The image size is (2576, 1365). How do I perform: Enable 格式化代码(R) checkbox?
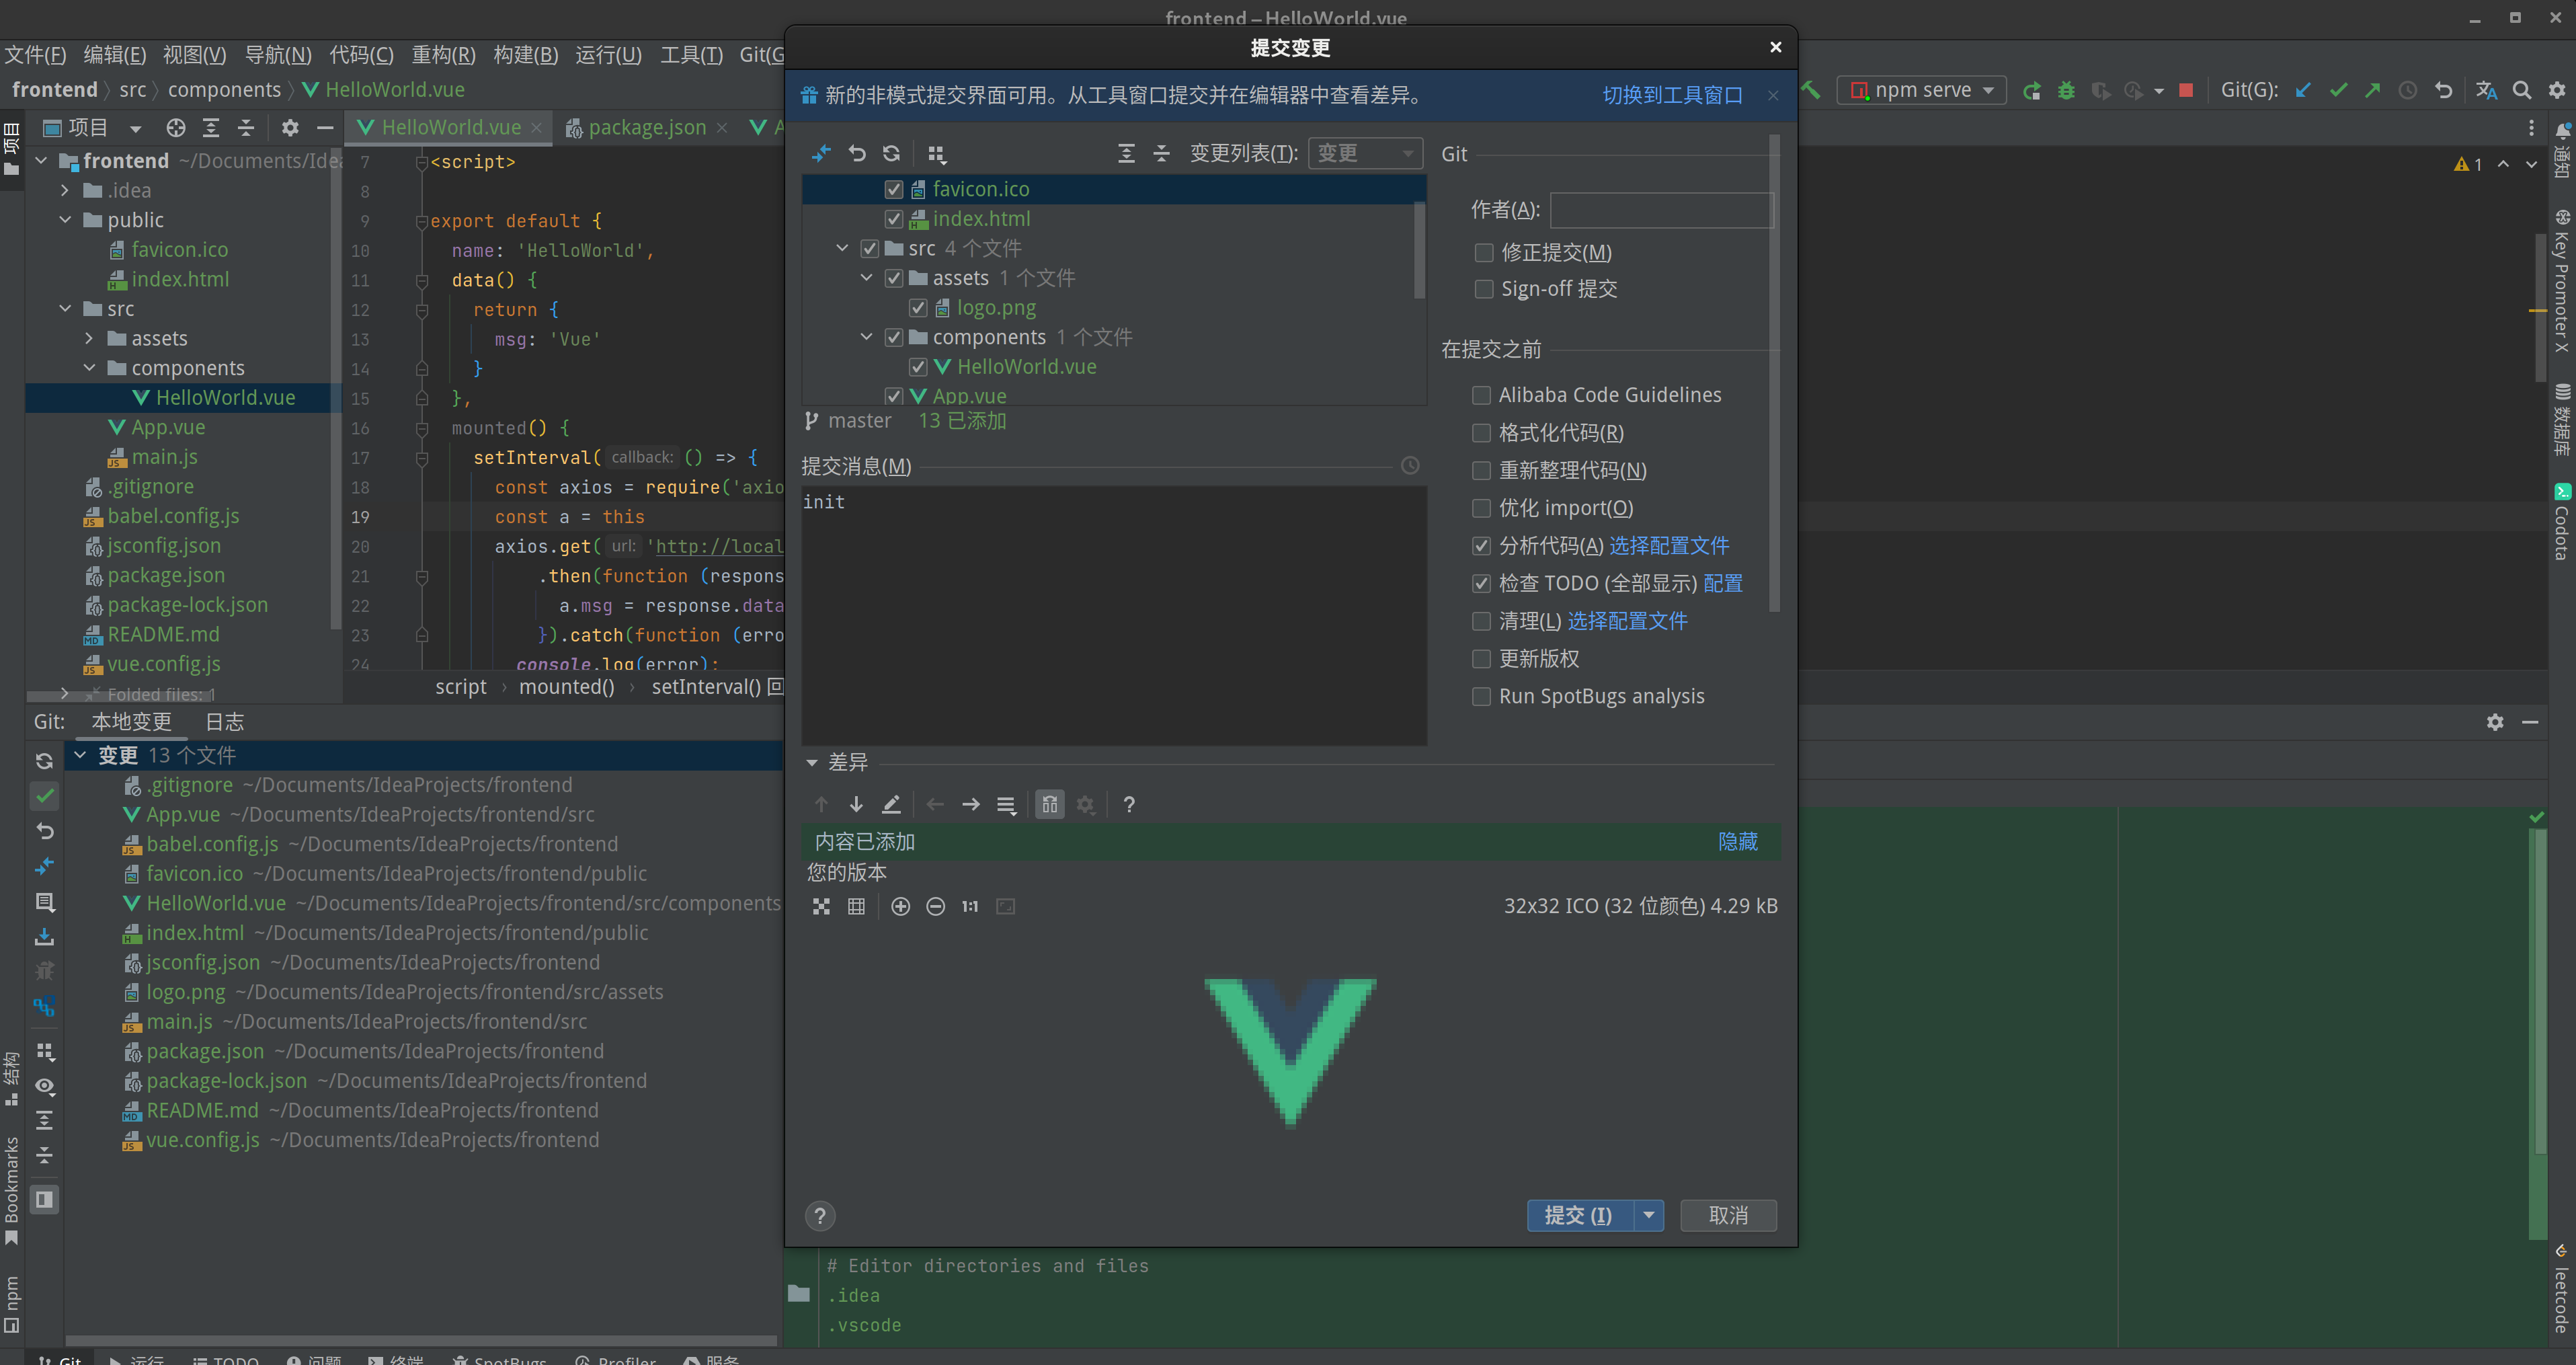[1481, 433]
